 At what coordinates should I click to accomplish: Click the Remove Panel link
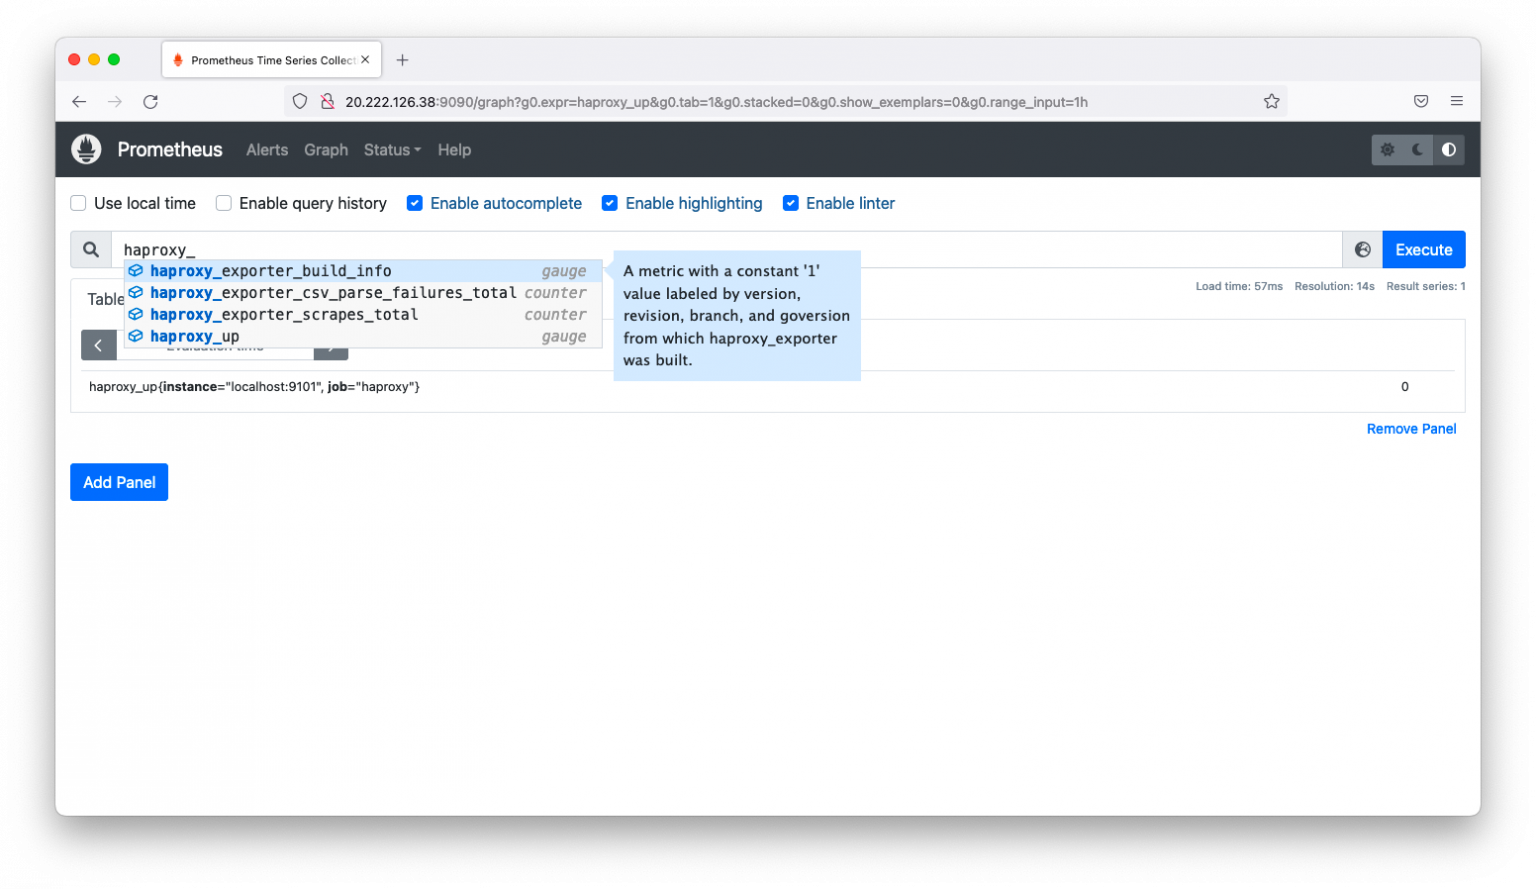1411,429
